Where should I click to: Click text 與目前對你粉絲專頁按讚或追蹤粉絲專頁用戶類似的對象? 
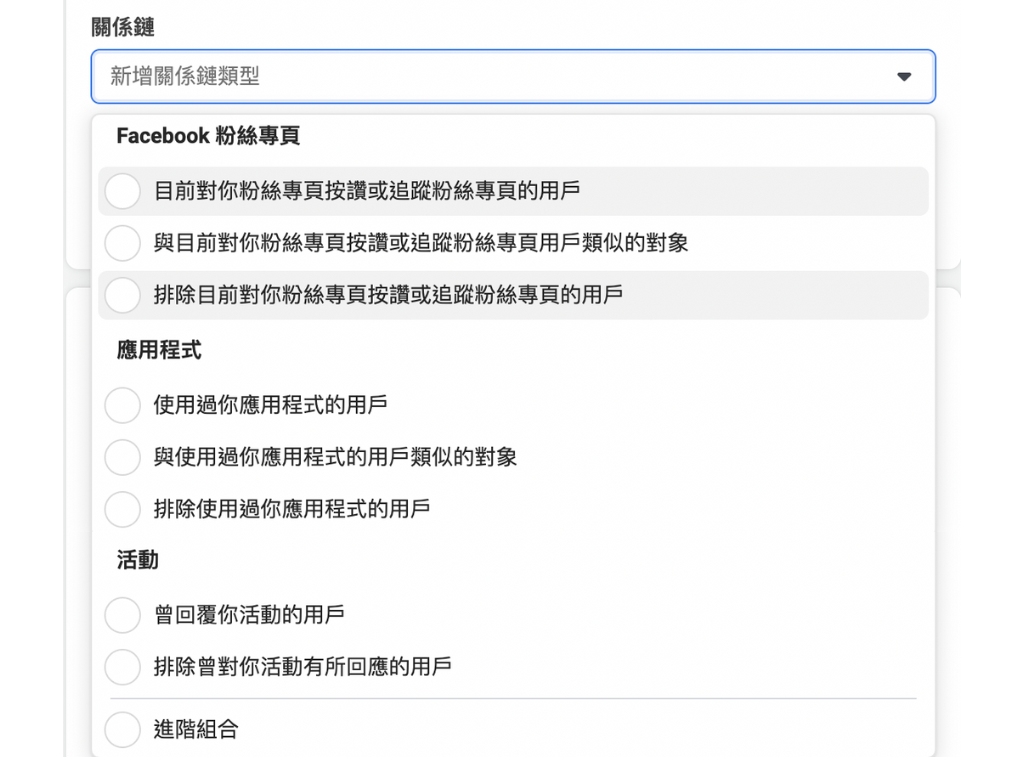[x=421, y=243]
